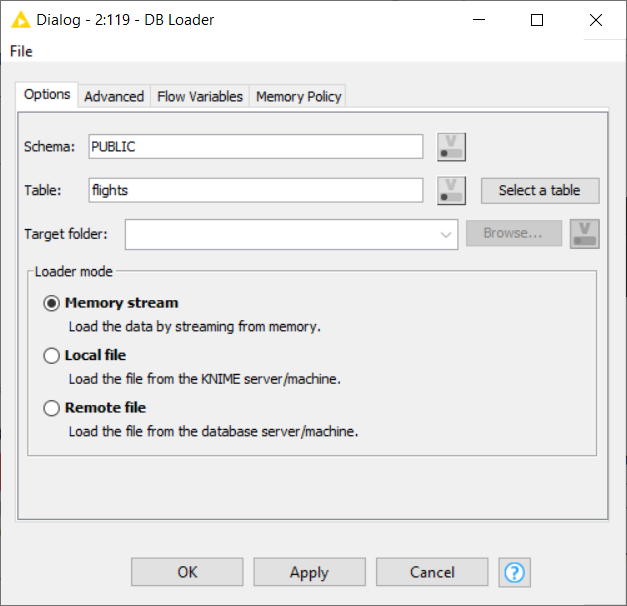
Task: Click the Browse... button
Action: coord(513,233)
